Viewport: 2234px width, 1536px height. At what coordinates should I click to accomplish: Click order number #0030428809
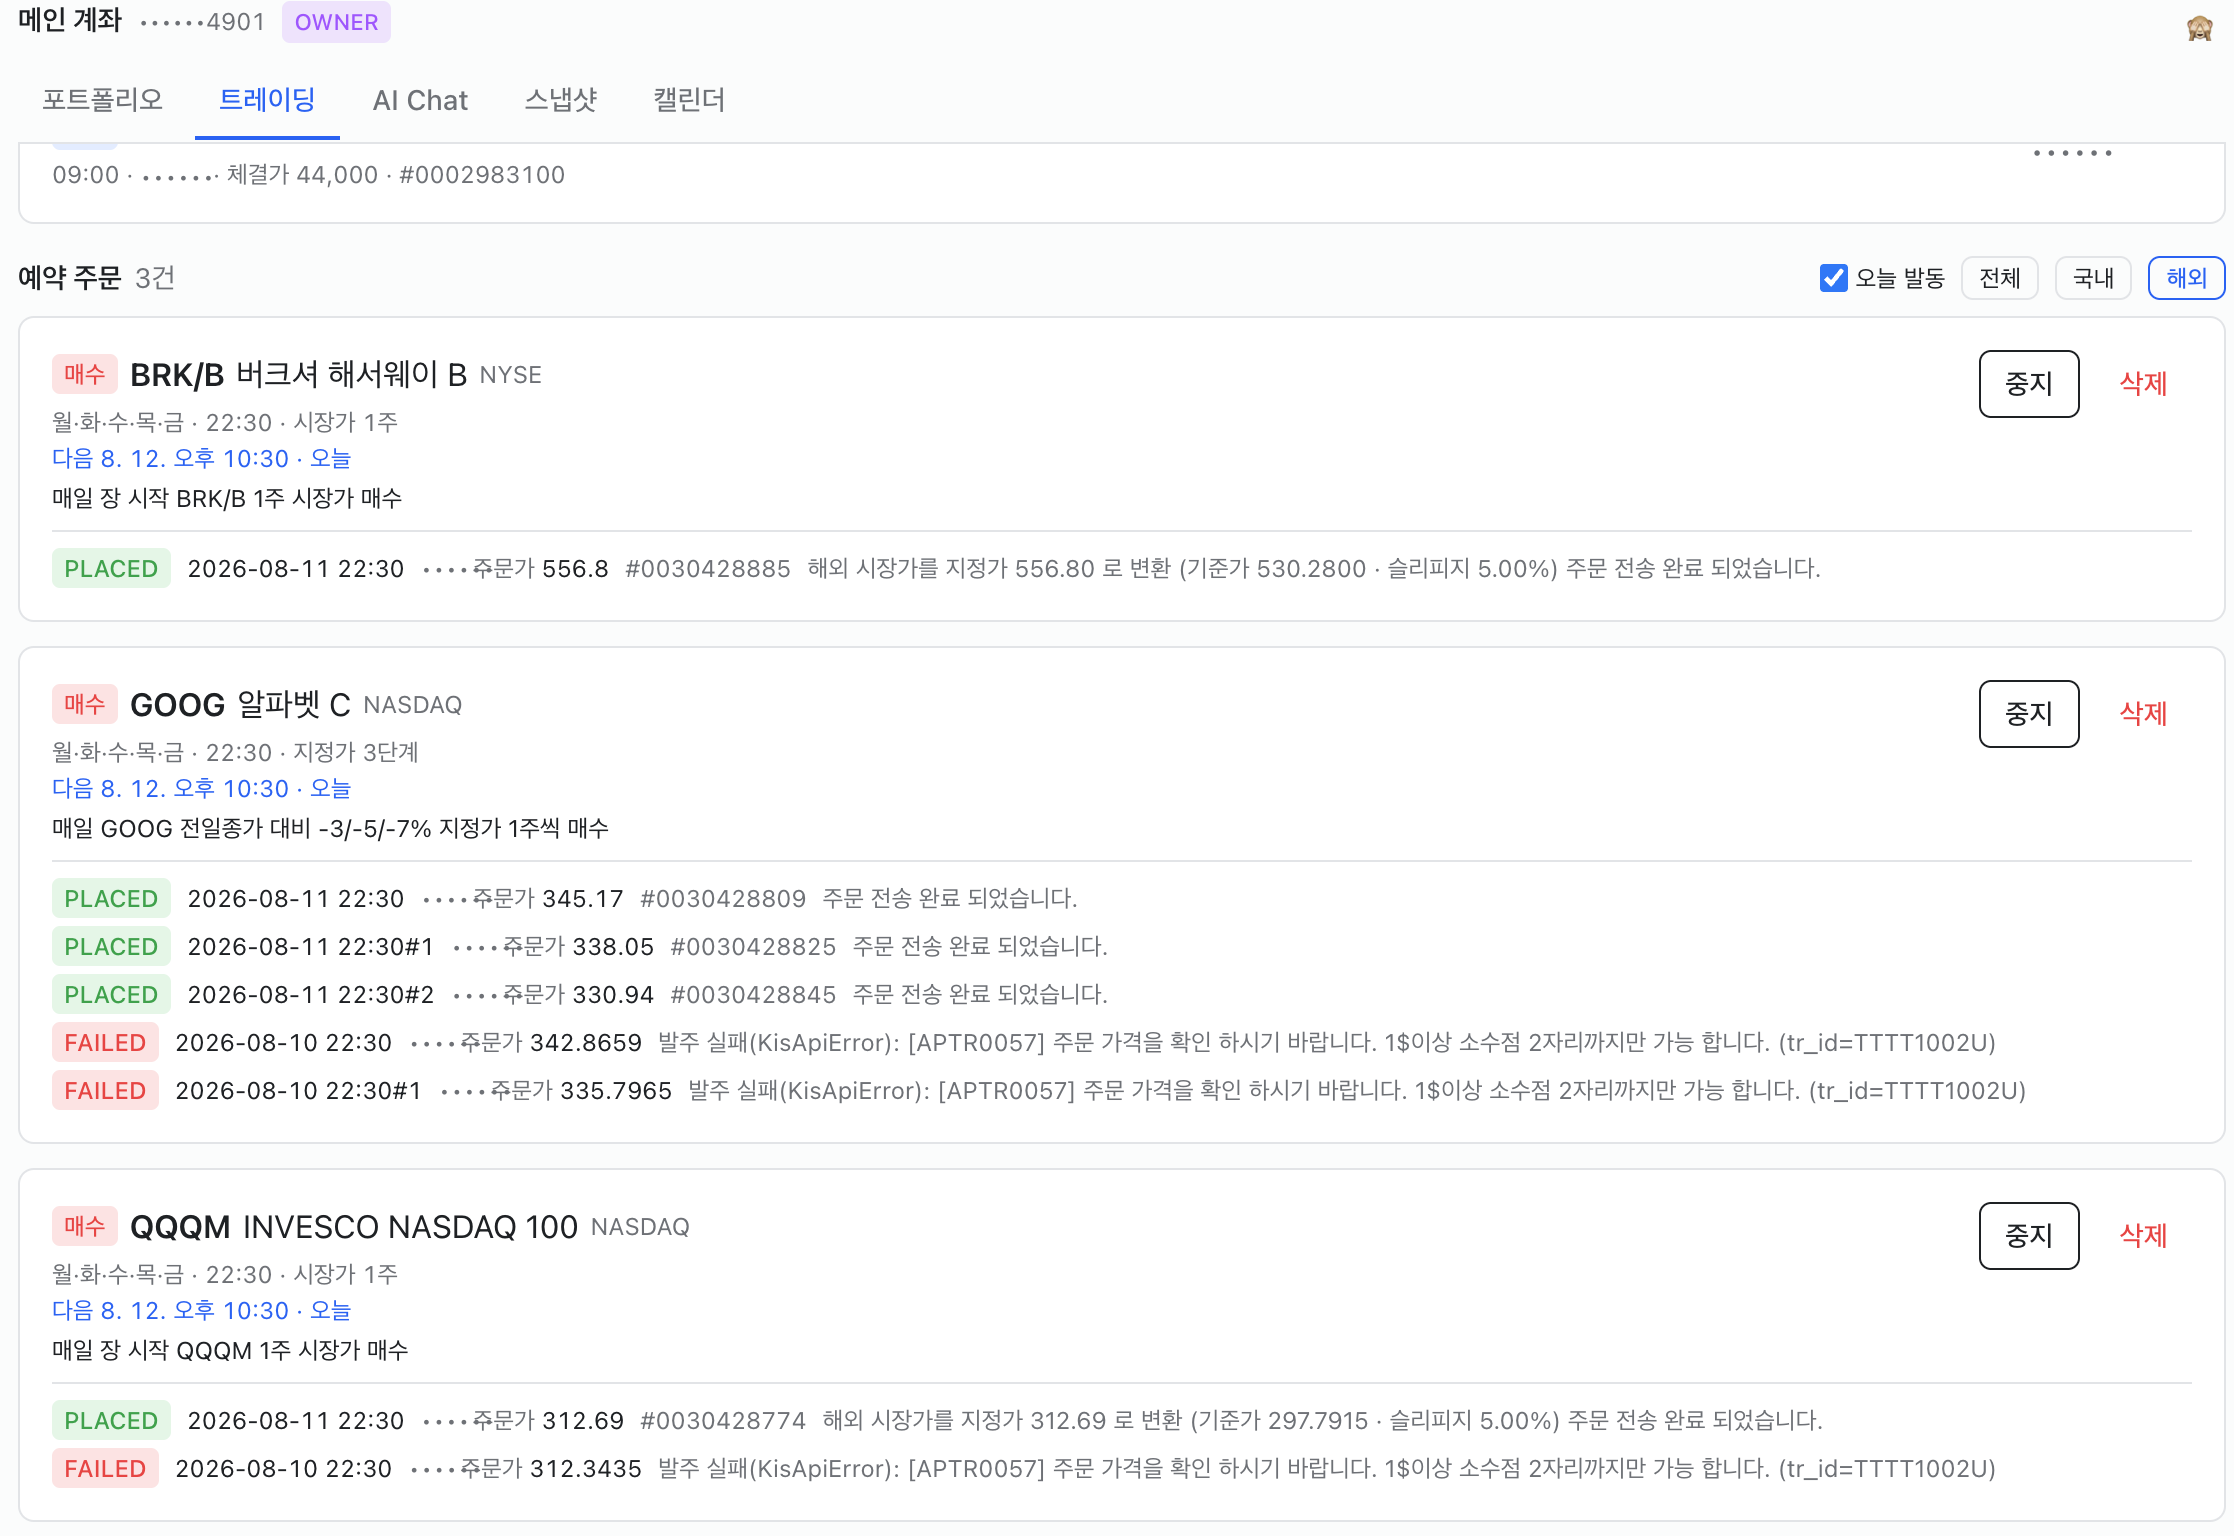(x=723, y=899)
